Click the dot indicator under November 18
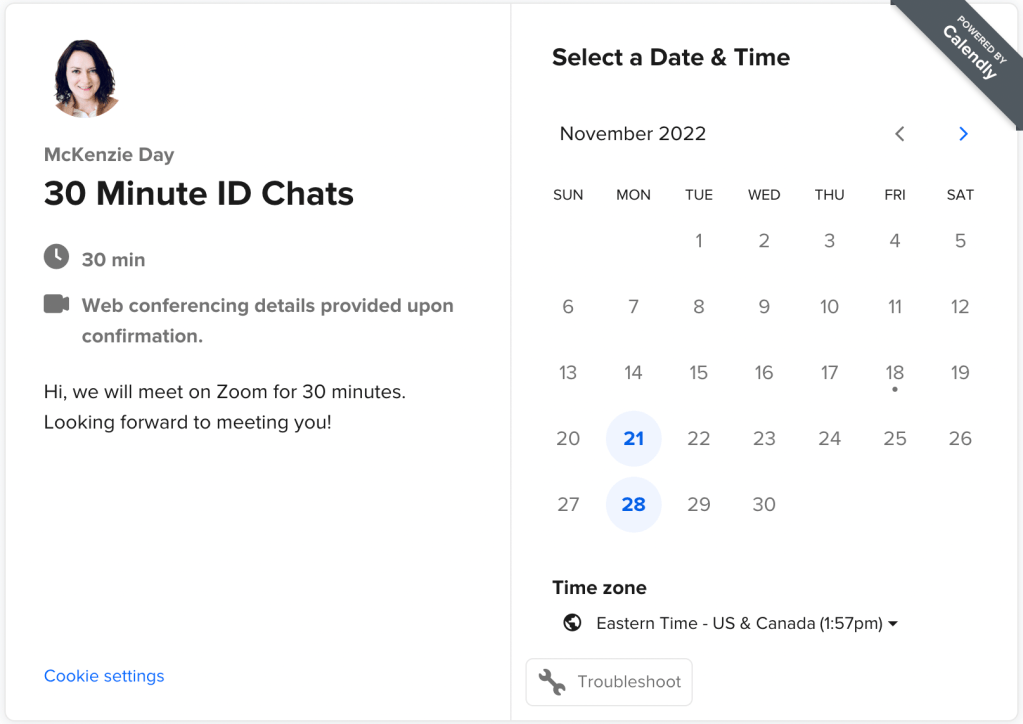1023x724 pixels. tap(894, 390)
